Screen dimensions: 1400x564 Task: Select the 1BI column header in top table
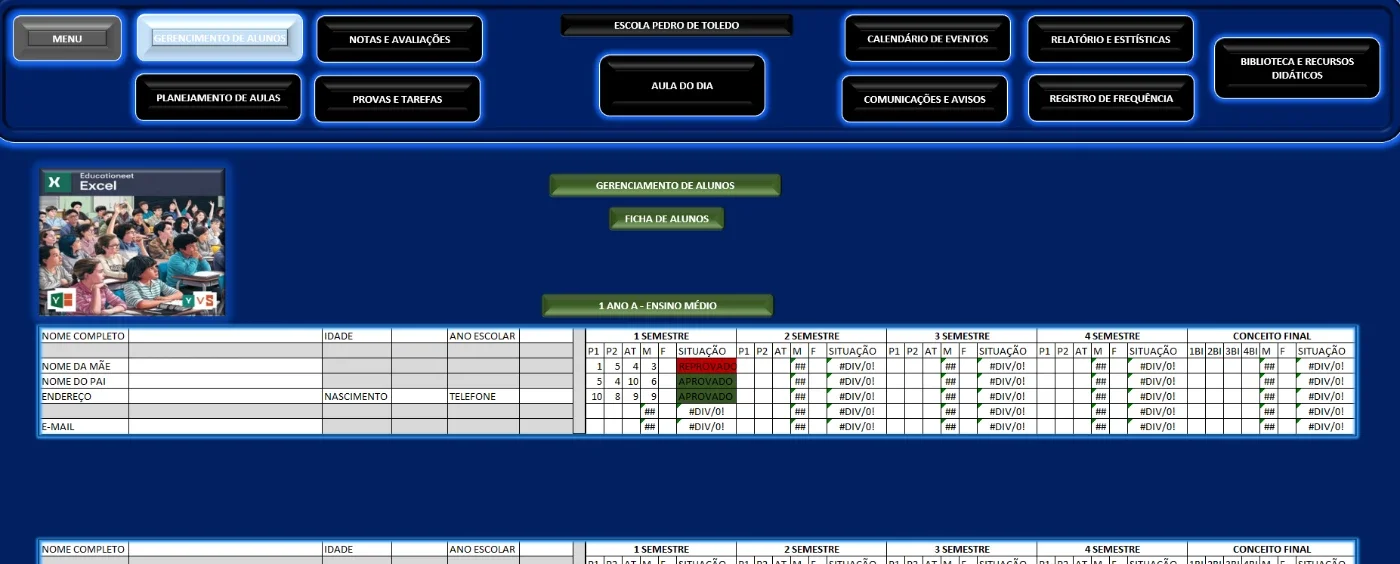[x=1196, y=351]
